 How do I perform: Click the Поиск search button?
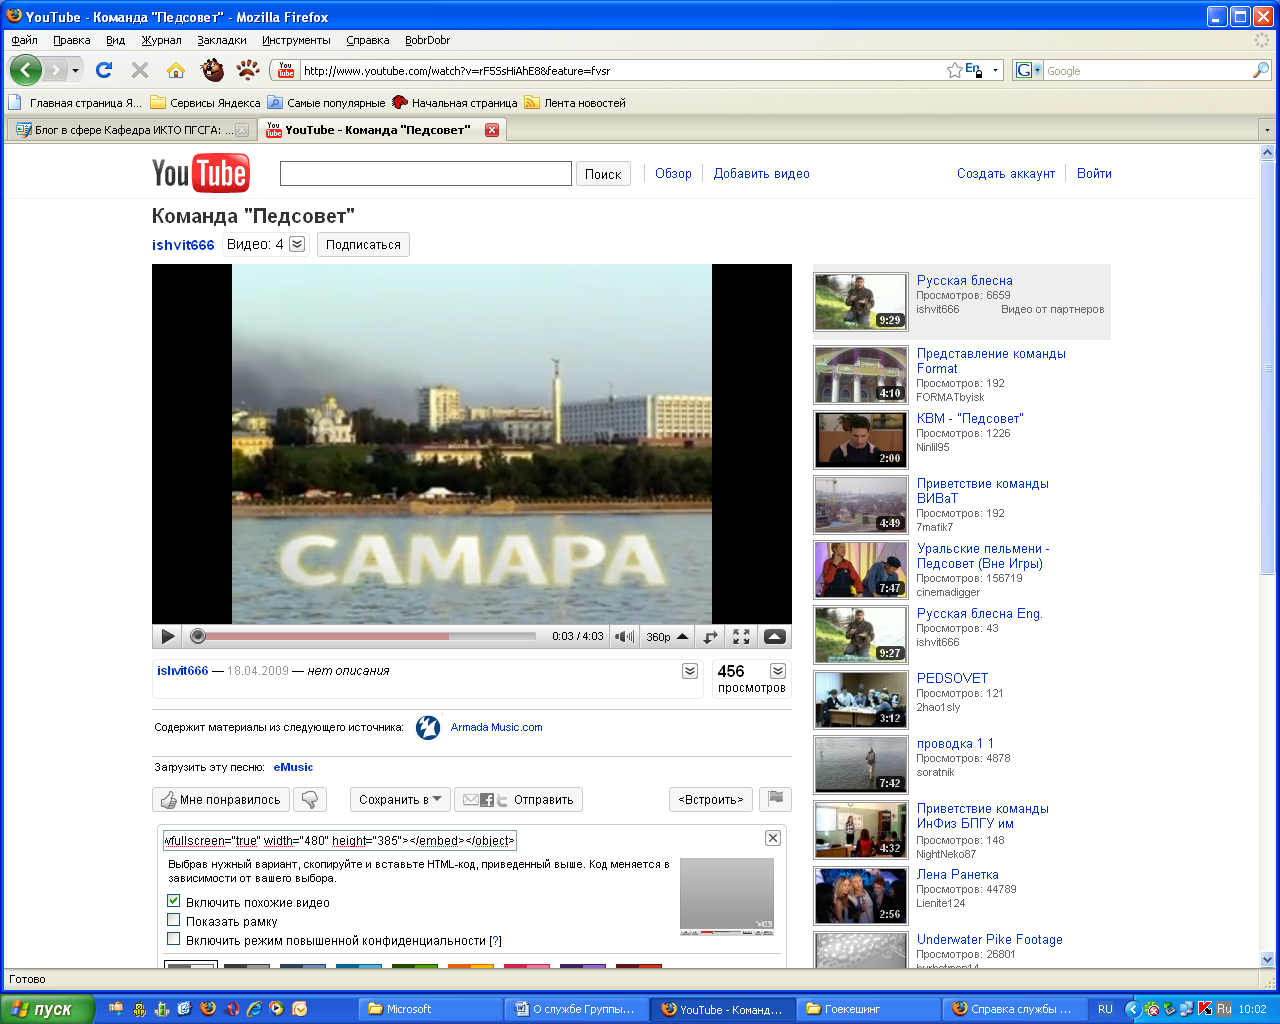click(603, 174)
